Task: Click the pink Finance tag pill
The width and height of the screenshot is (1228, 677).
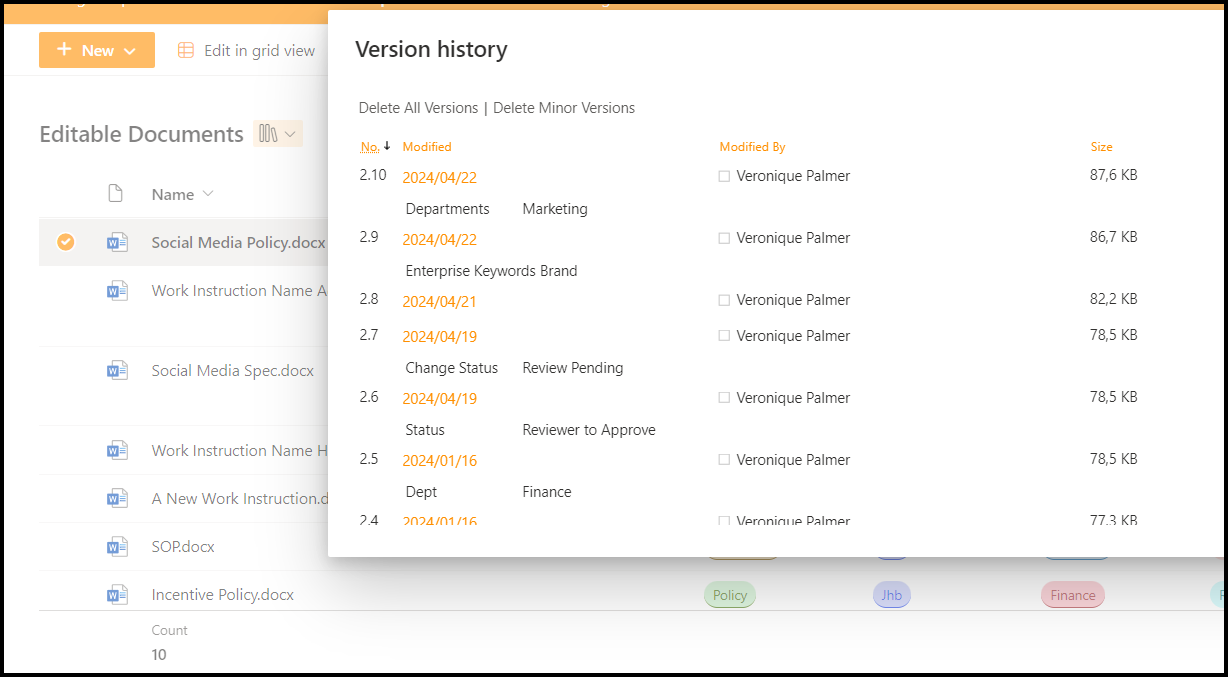Action: click(x=1072, y=595)
